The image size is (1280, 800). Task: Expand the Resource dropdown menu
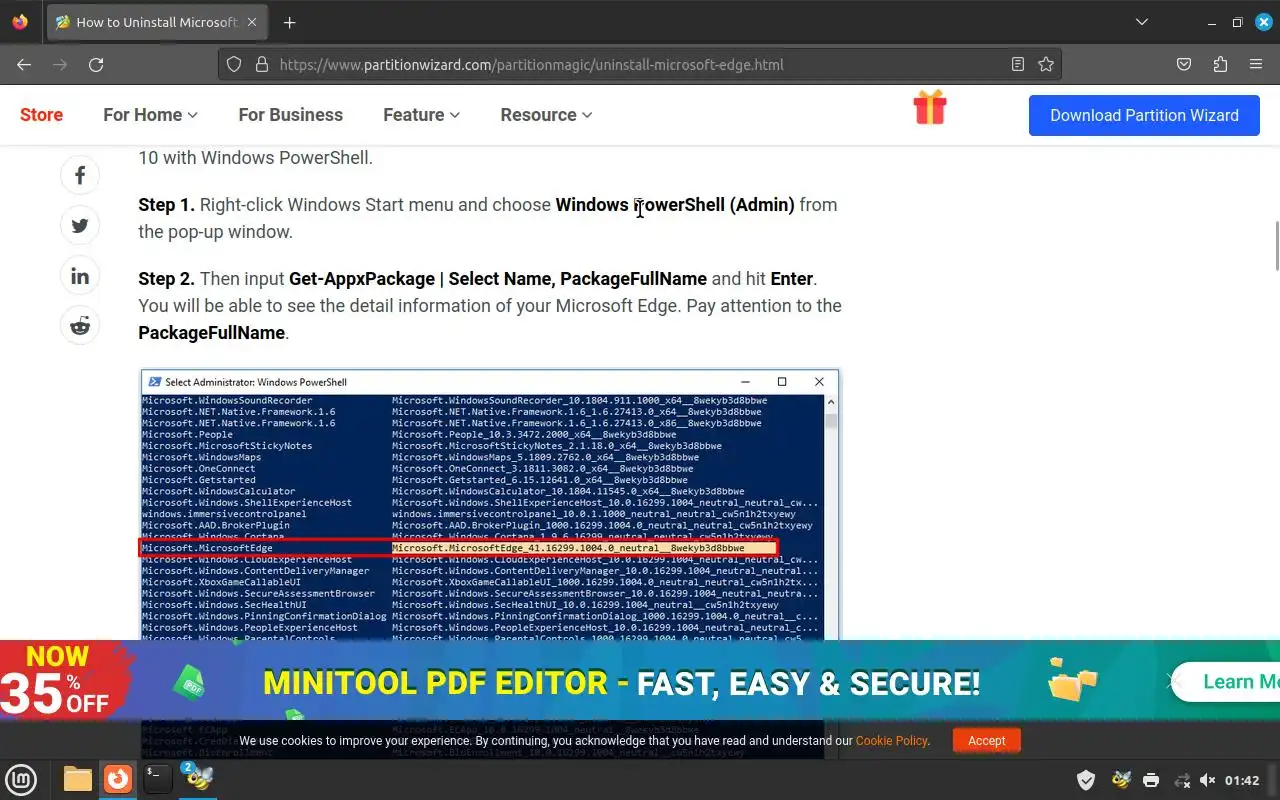click(x=546, y=115)
